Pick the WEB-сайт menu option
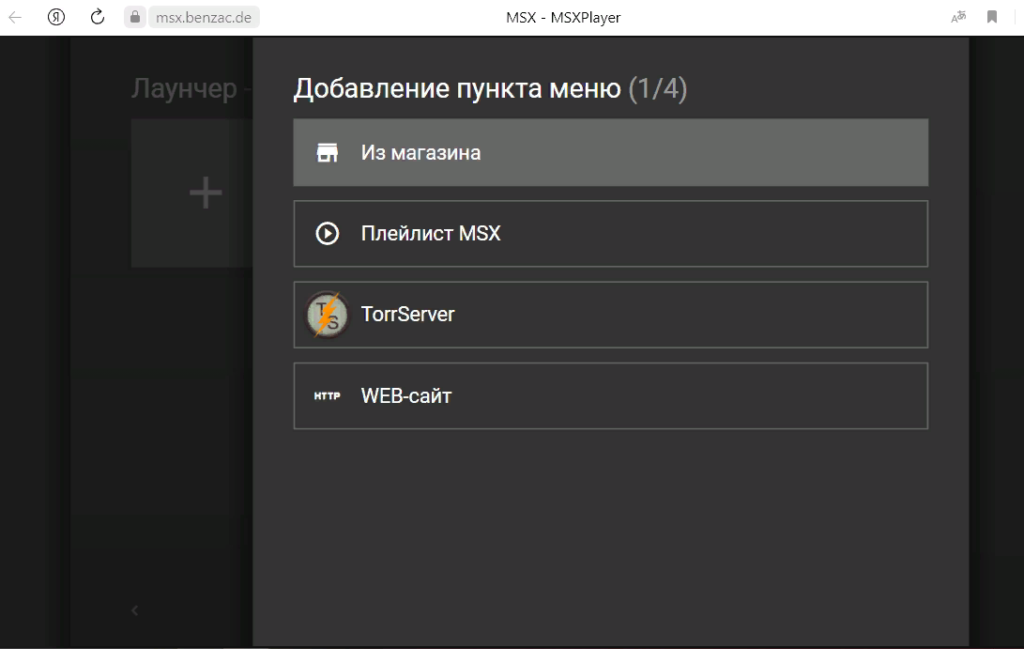The image size is (1024, 649). pyautogui.click(x=610, y=396)
